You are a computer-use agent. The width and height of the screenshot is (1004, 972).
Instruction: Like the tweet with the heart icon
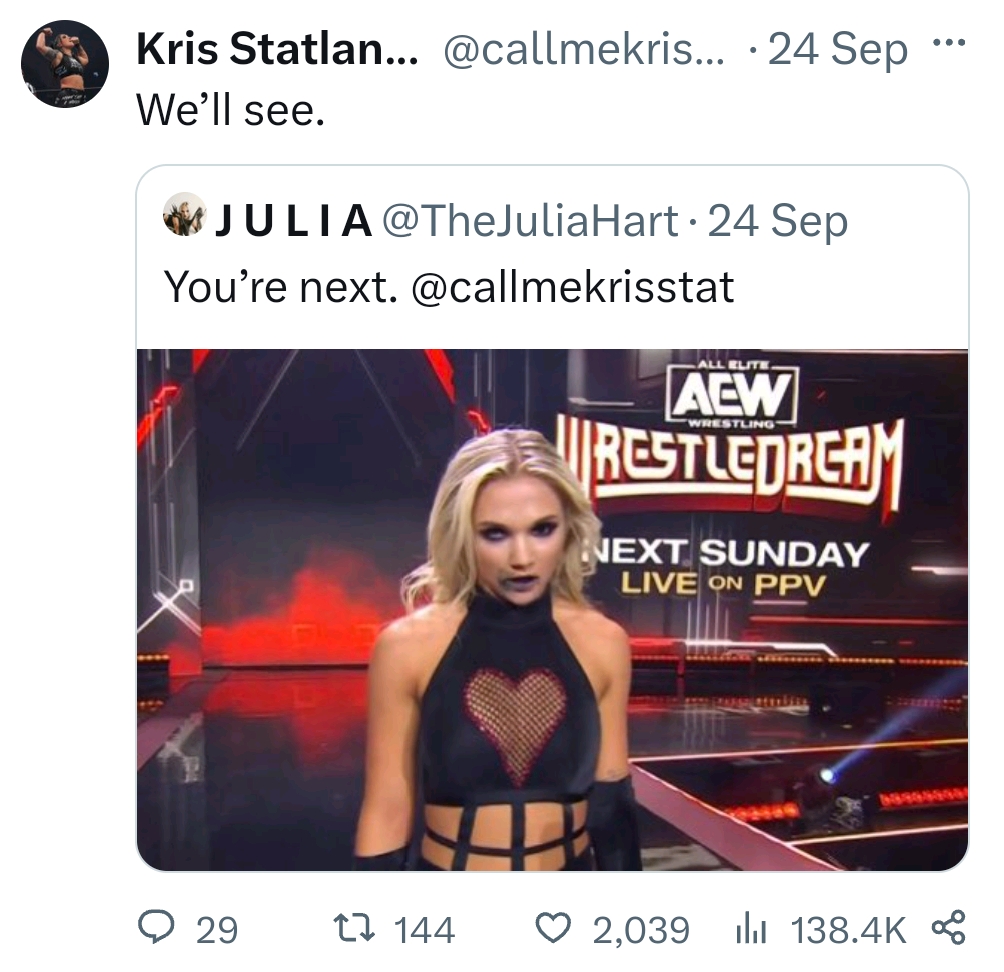[553, 928]
